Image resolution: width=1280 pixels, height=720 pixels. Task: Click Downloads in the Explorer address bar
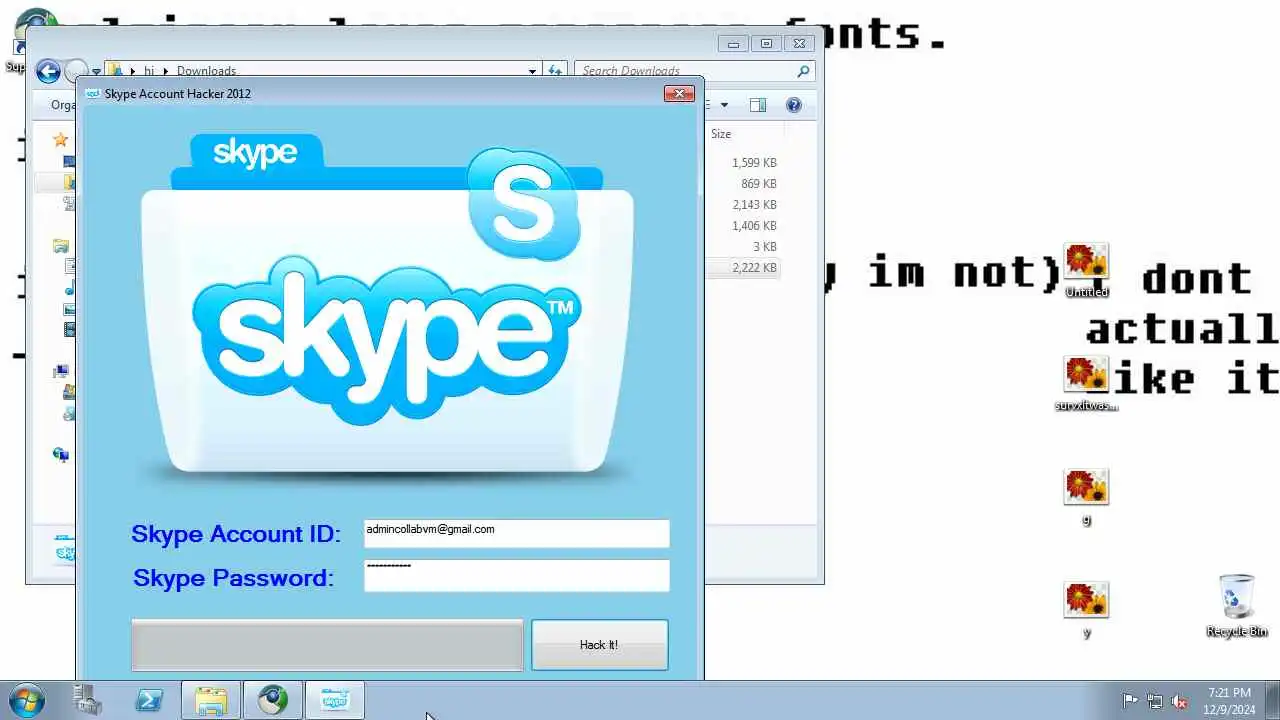[206, 71]
